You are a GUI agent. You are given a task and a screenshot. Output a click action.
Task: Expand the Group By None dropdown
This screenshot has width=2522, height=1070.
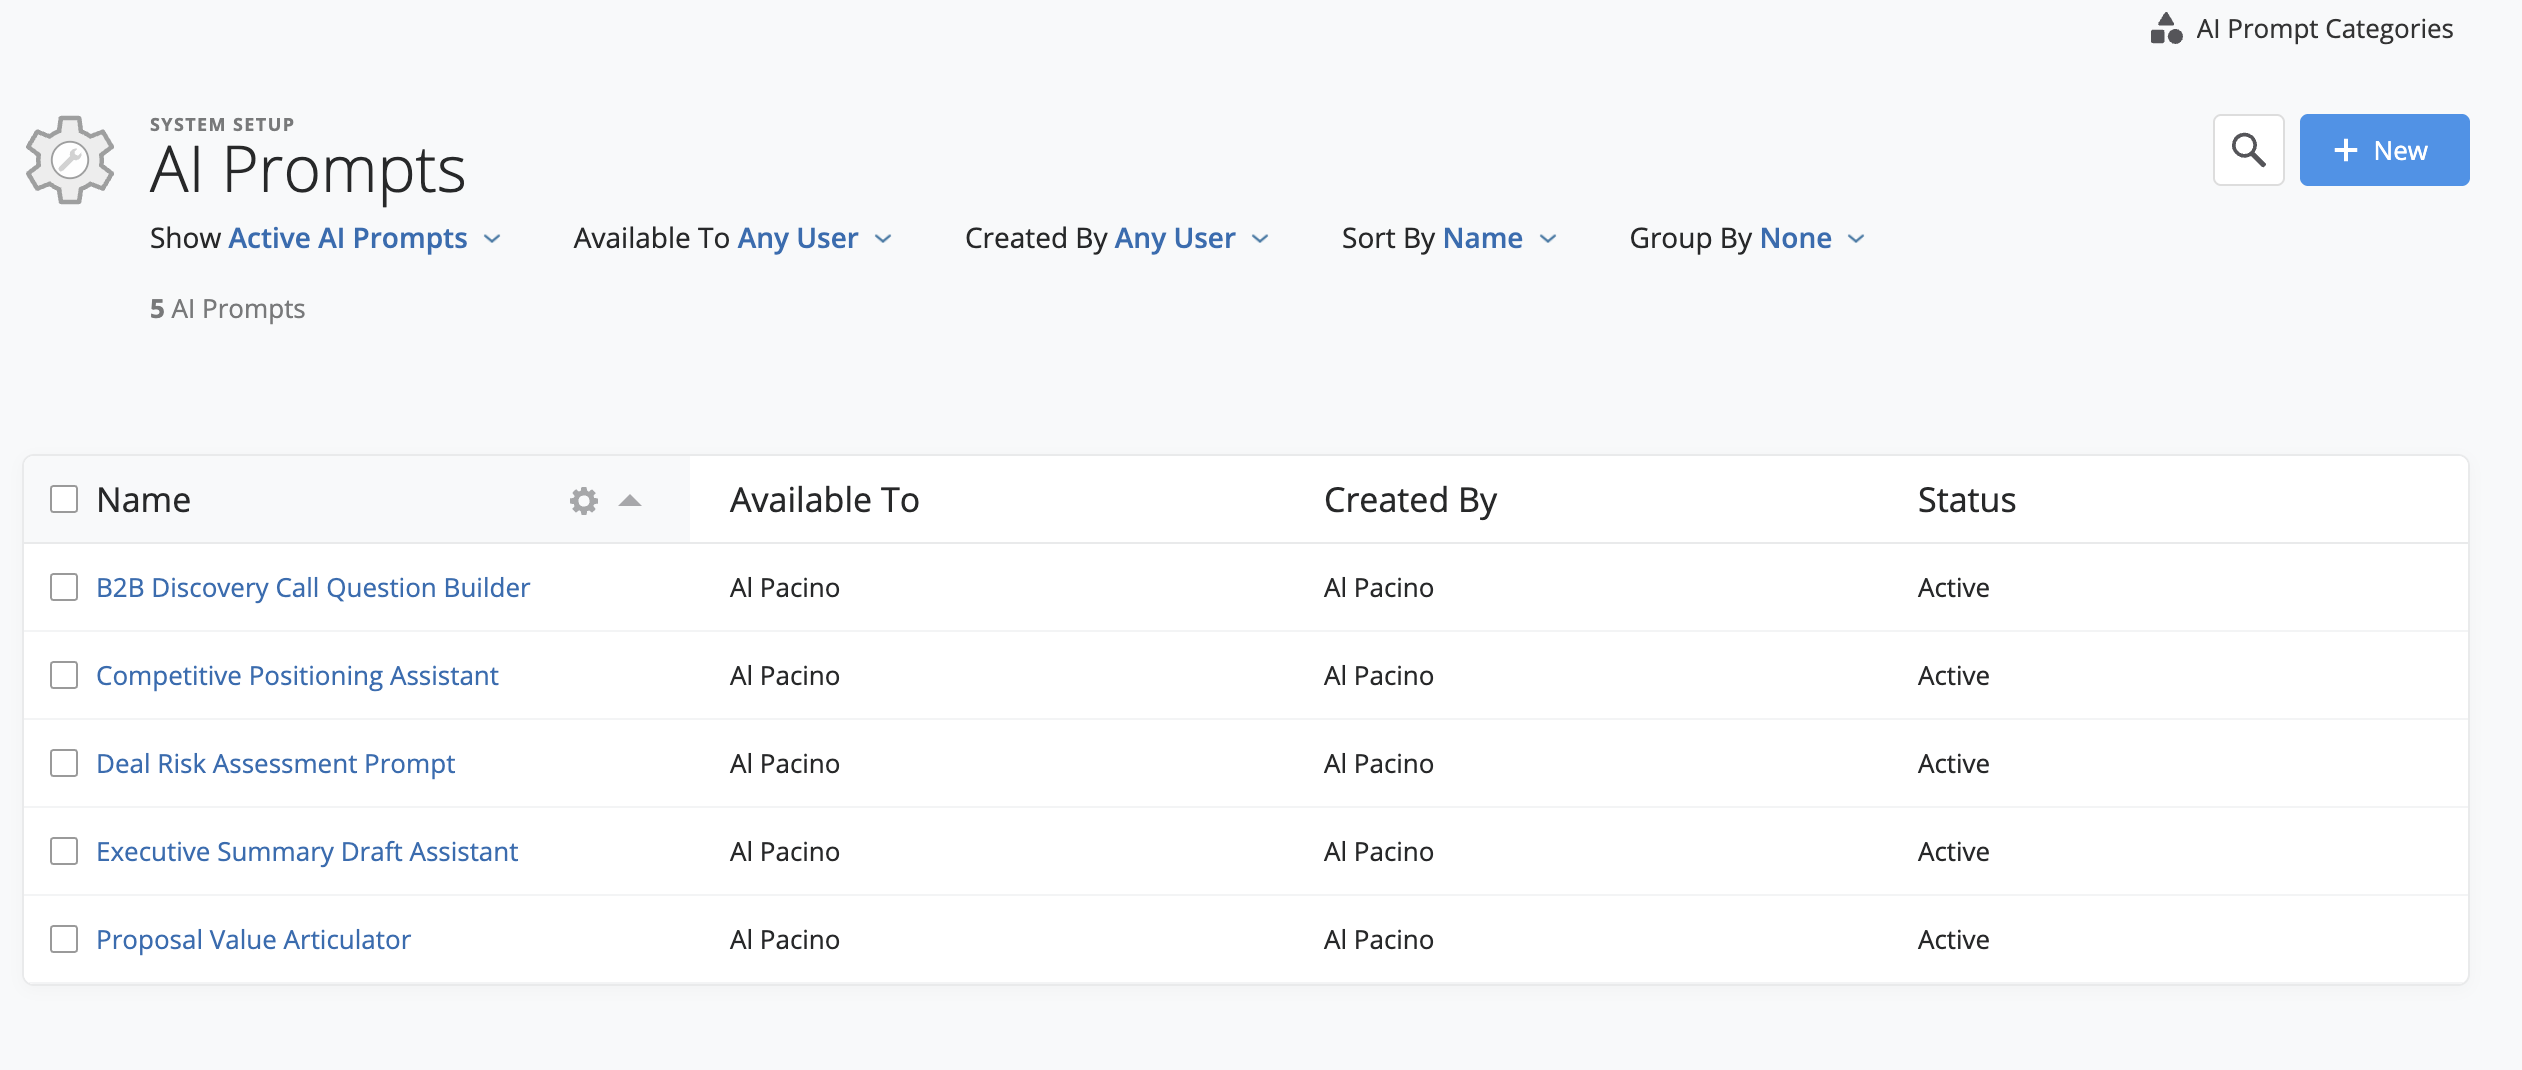click(x=1795, y=238)
